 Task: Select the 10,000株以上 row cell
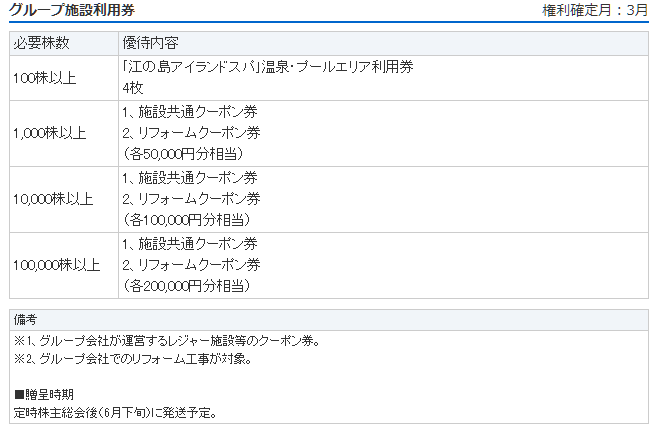pyautogui.click(x=52, y=199)
